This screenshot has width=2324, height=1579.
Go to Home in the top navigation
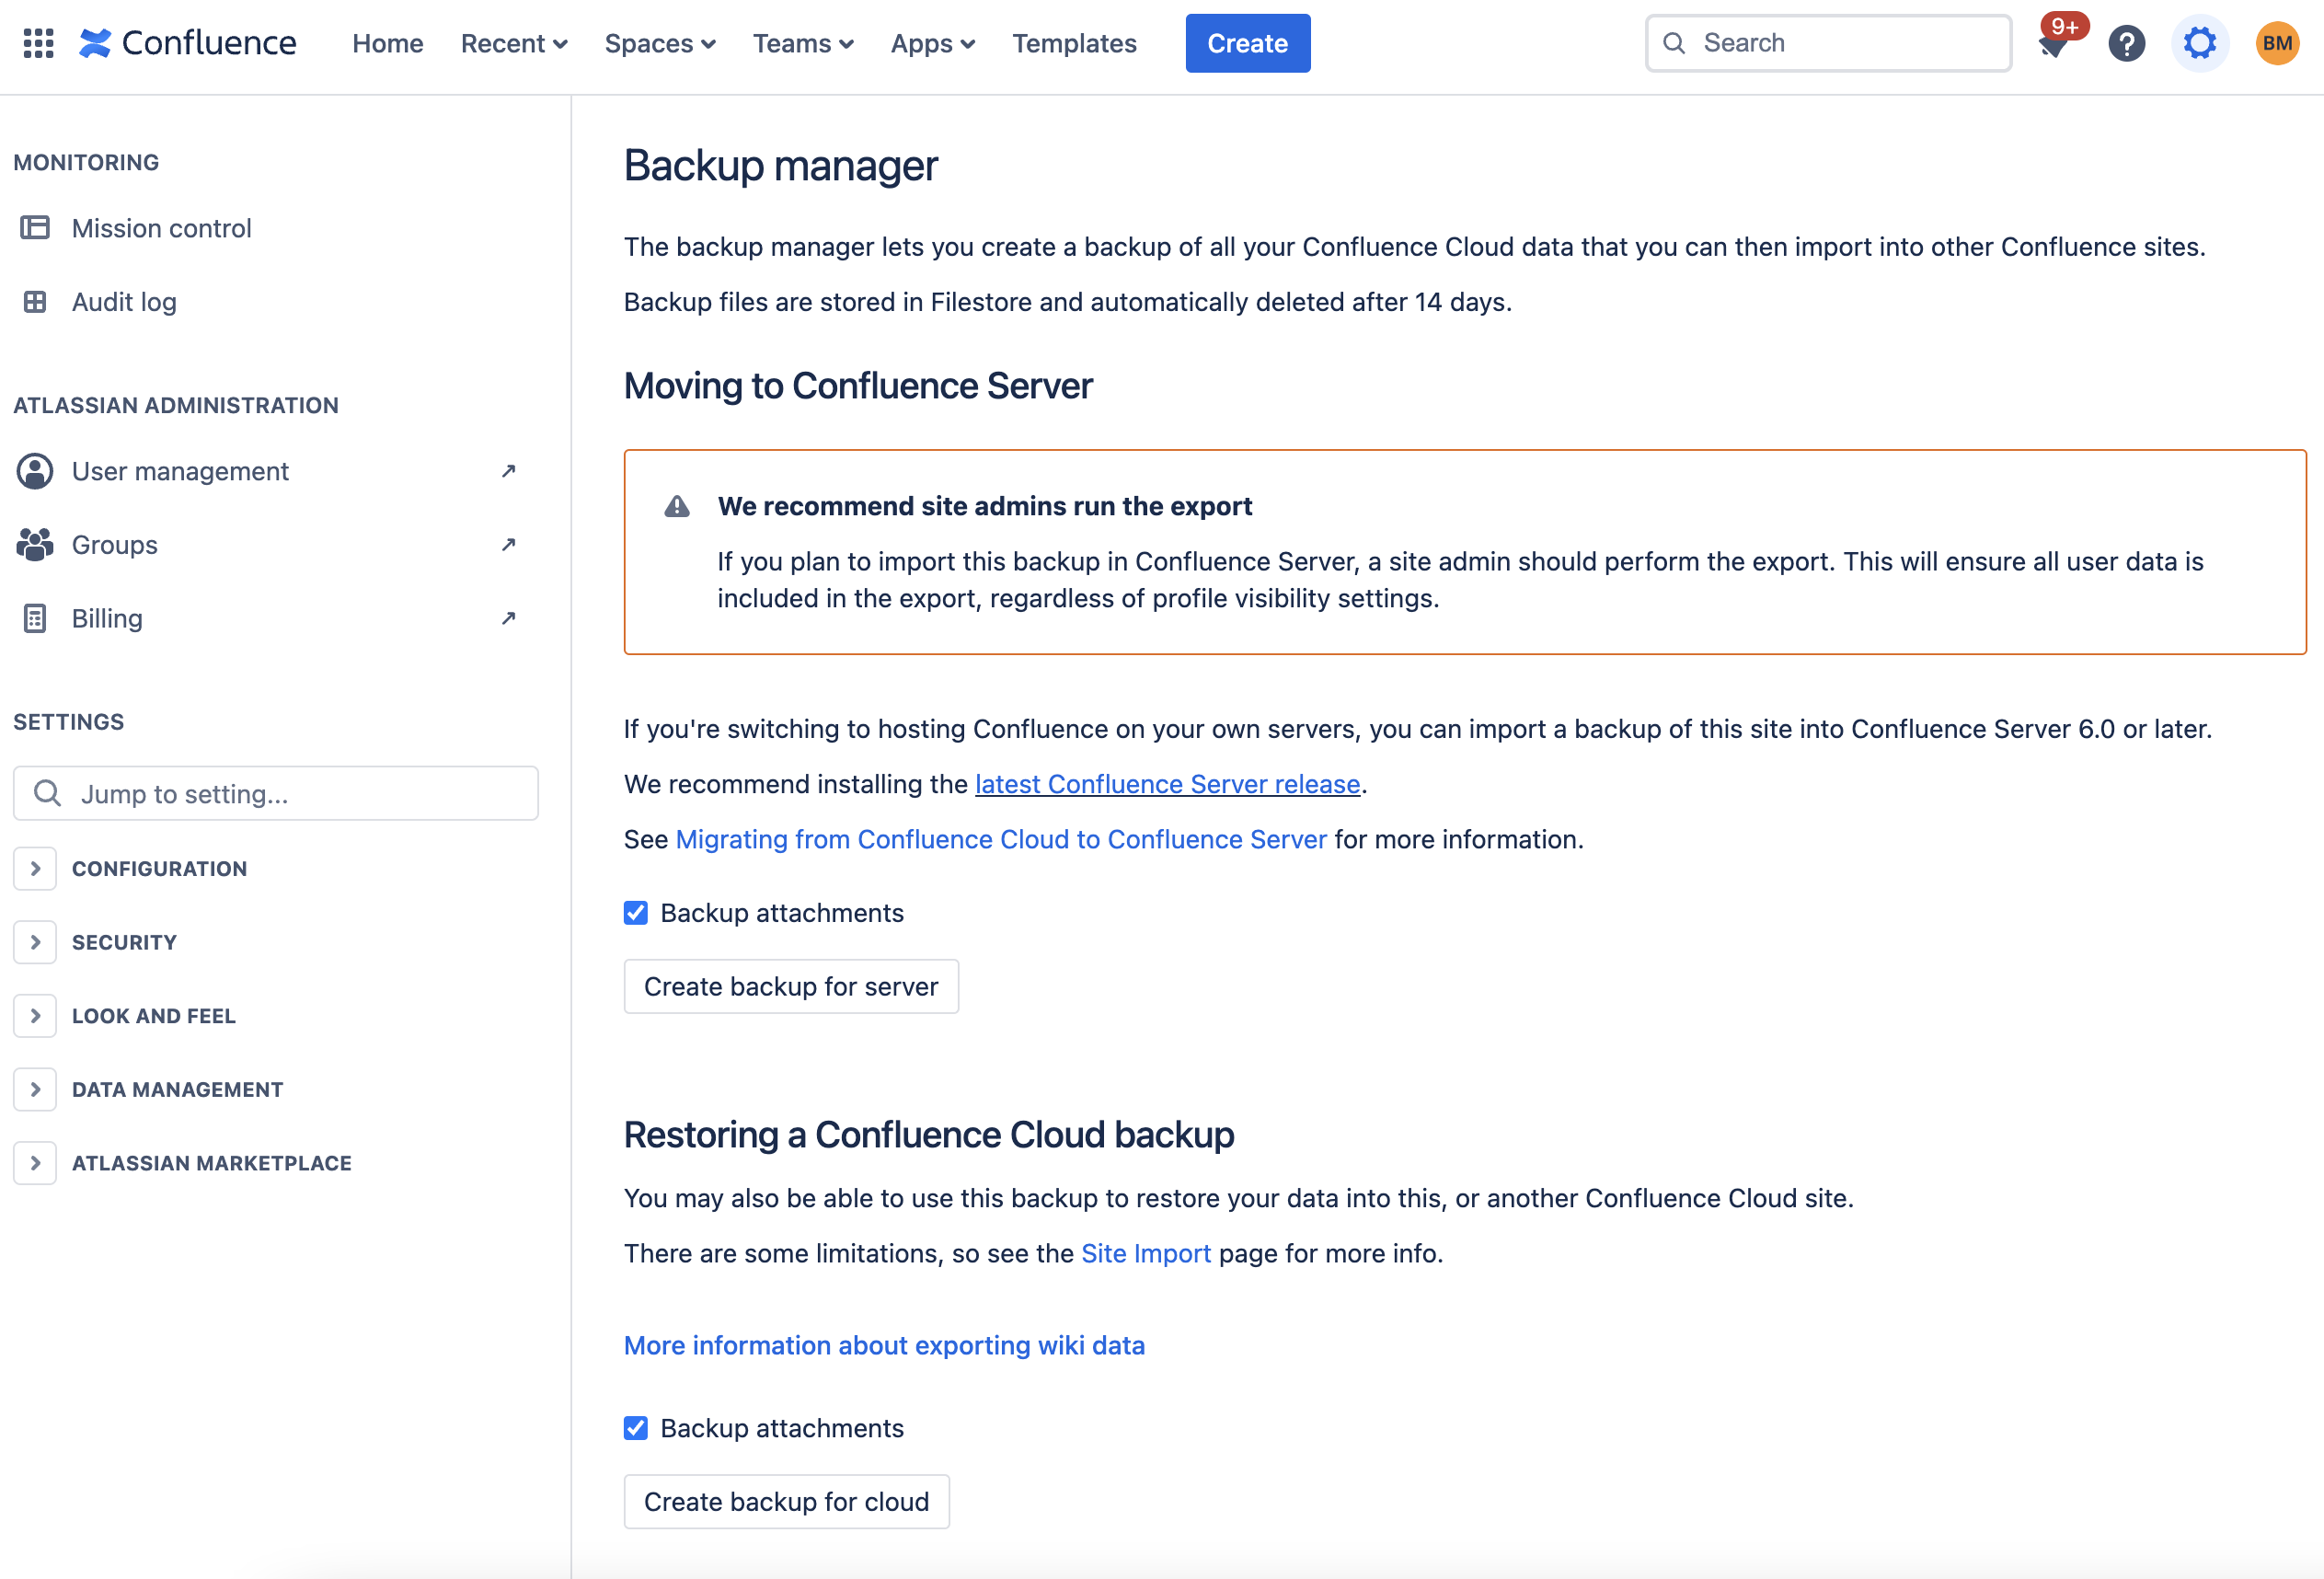(387, 43)
